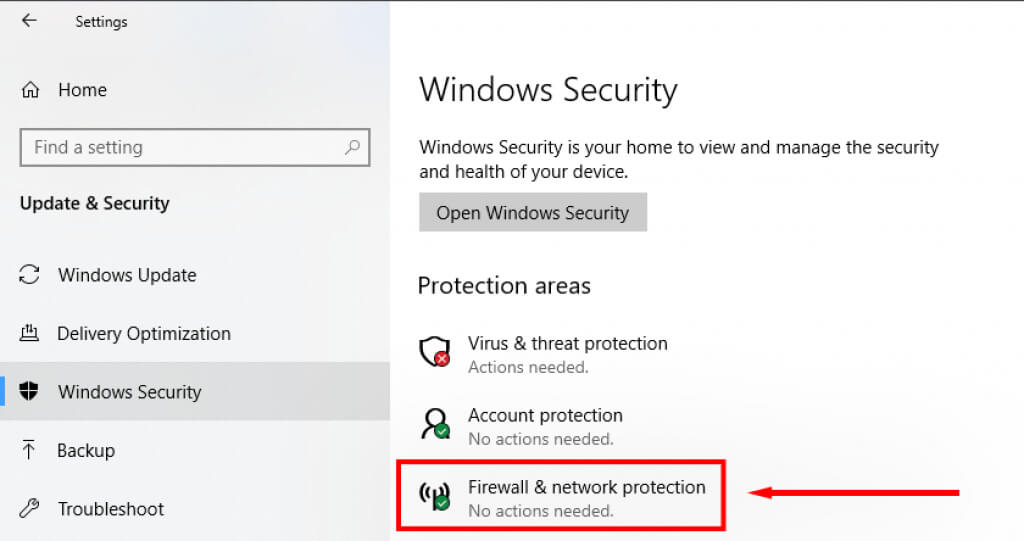This screenshot has height=541, width=1024.
Task: Go to Backup settings
Action: (85, 450)
